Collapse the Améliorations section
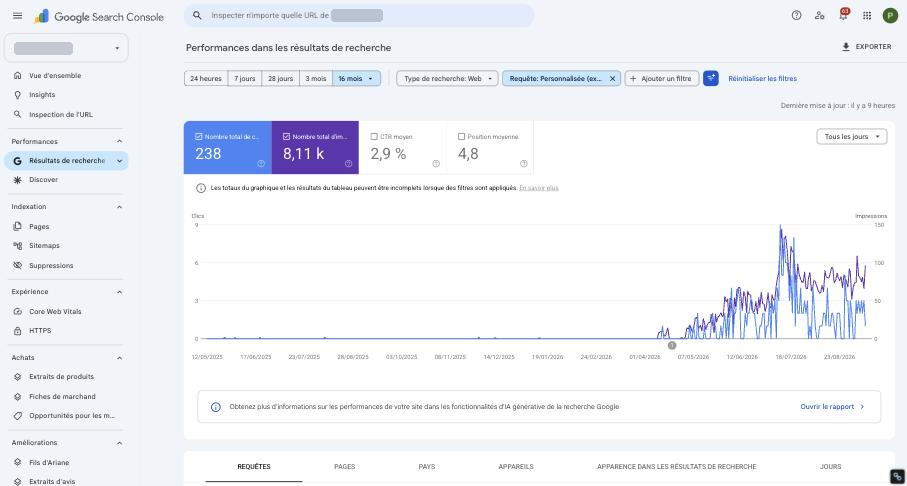 (x=119, y=443)
